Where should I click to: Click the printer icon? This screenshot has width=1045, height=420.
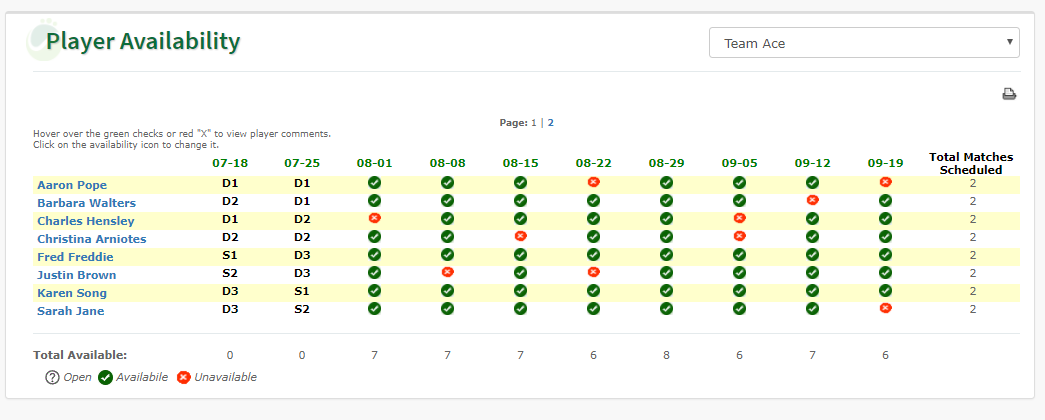1009,94
